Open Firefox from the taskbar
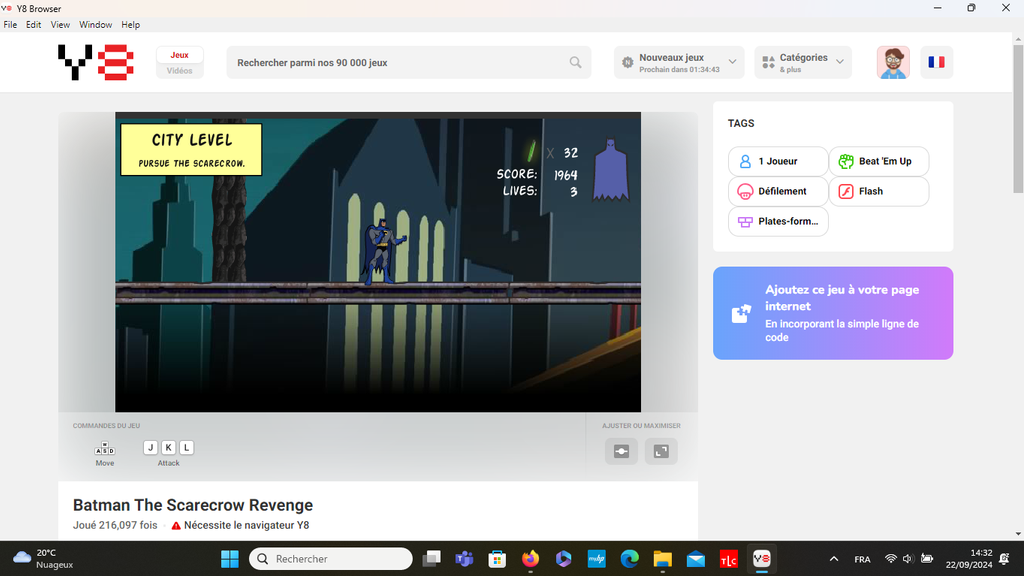Image resolution: width=1024 pixels, height=576 pixels. pos(529,559)
